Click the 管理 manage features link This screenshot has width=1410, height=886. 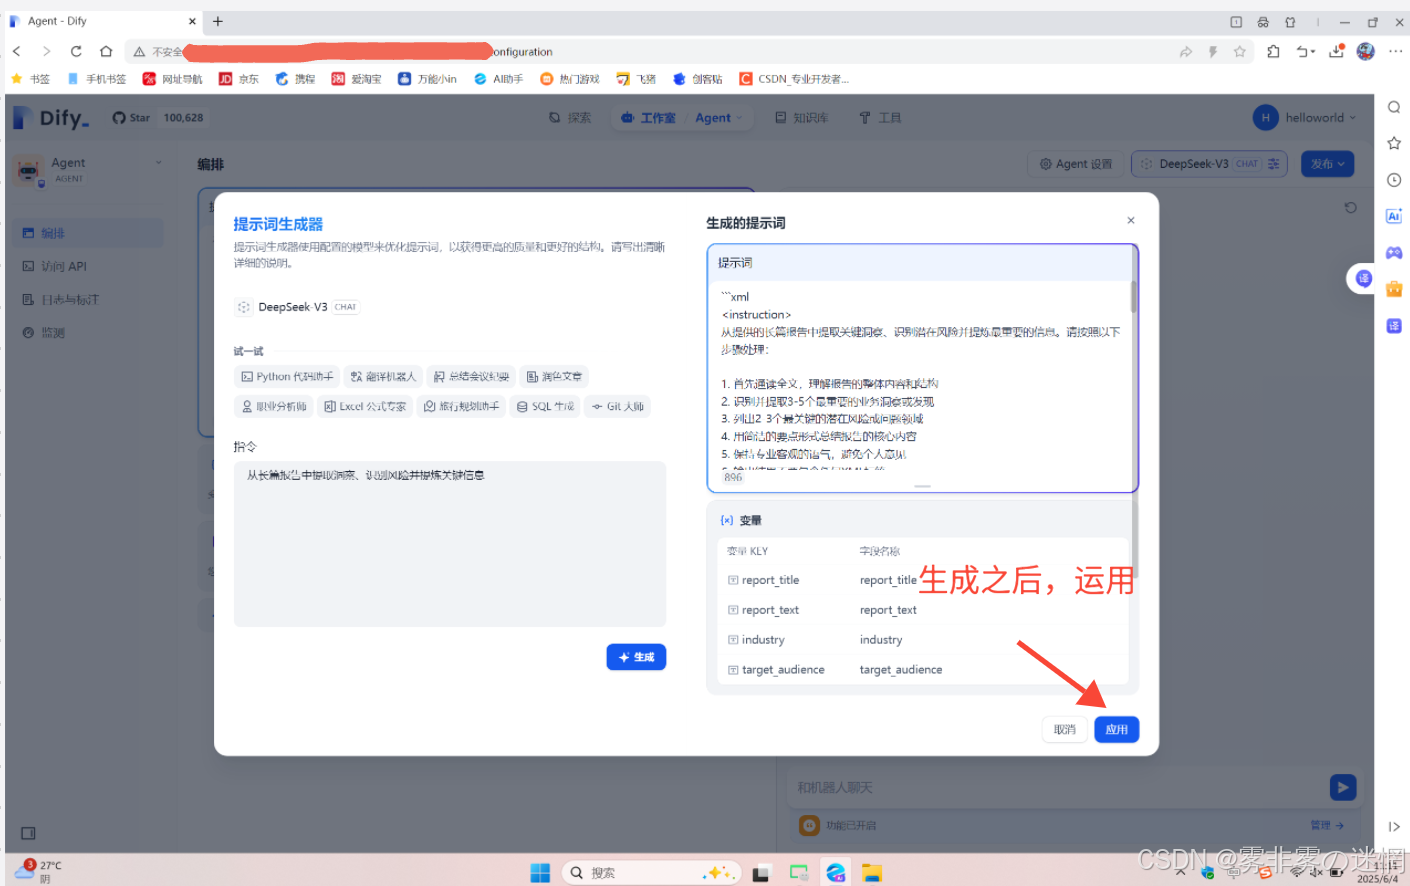pos(1327,826)
